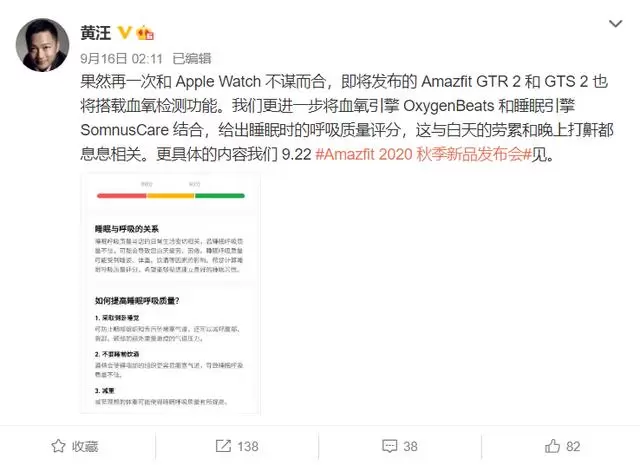Open the username 黄汪 link
This screenshot has height=465, width=640.
click(96, 33)
